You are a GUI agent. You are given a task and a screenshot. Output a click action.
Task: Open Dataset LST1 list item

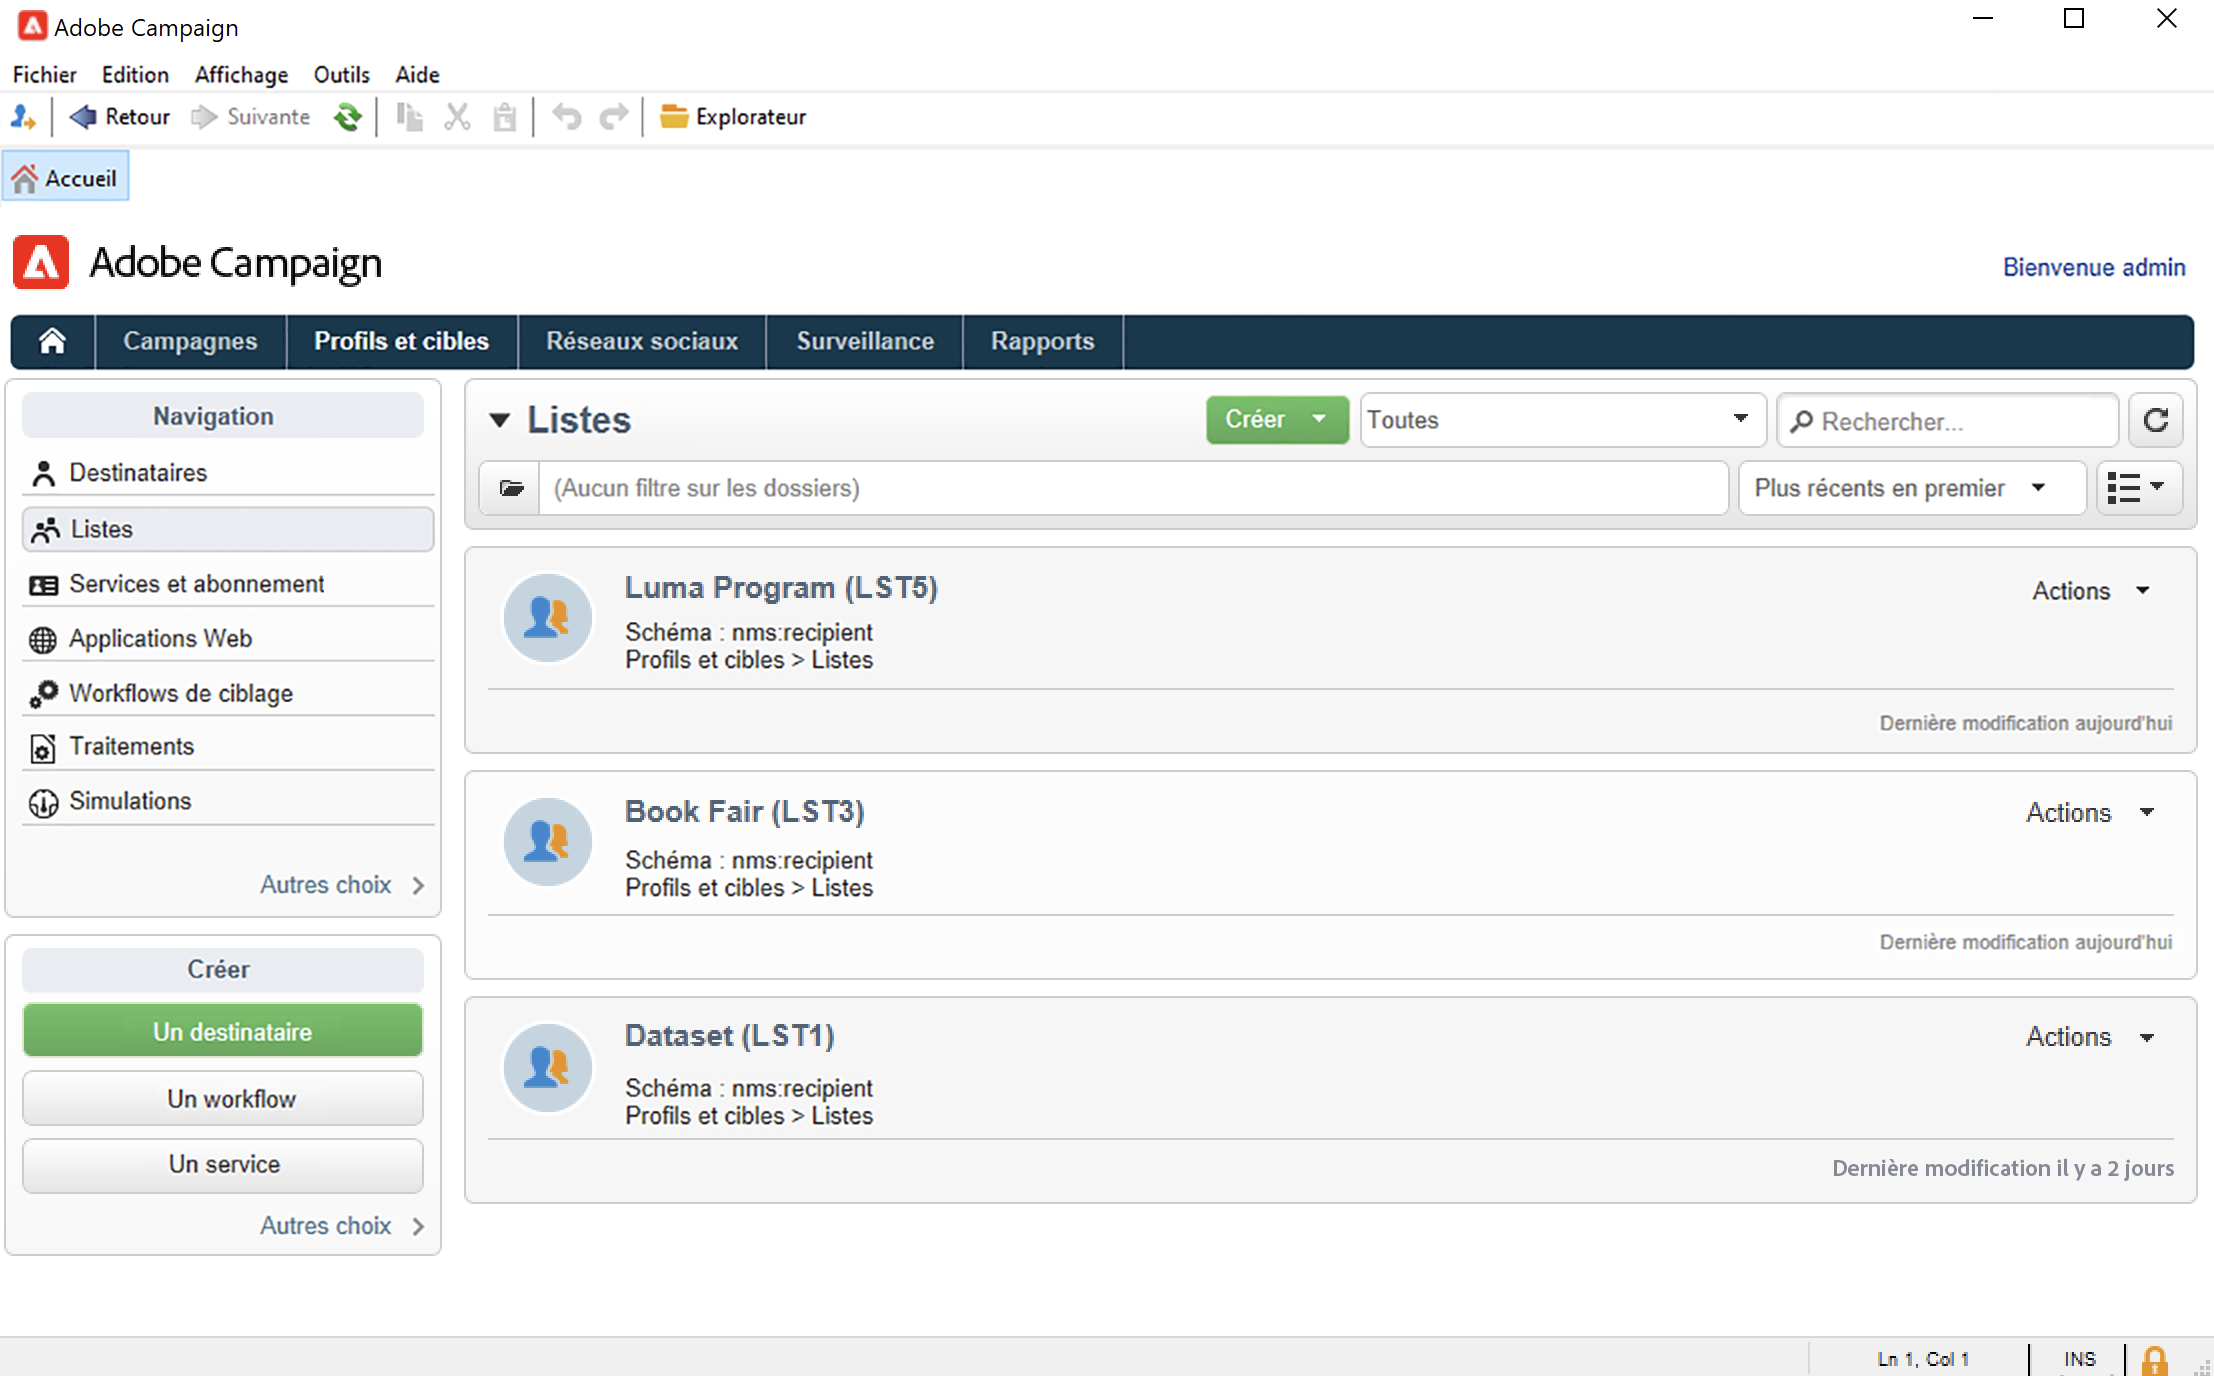(x=731, y=1037)
